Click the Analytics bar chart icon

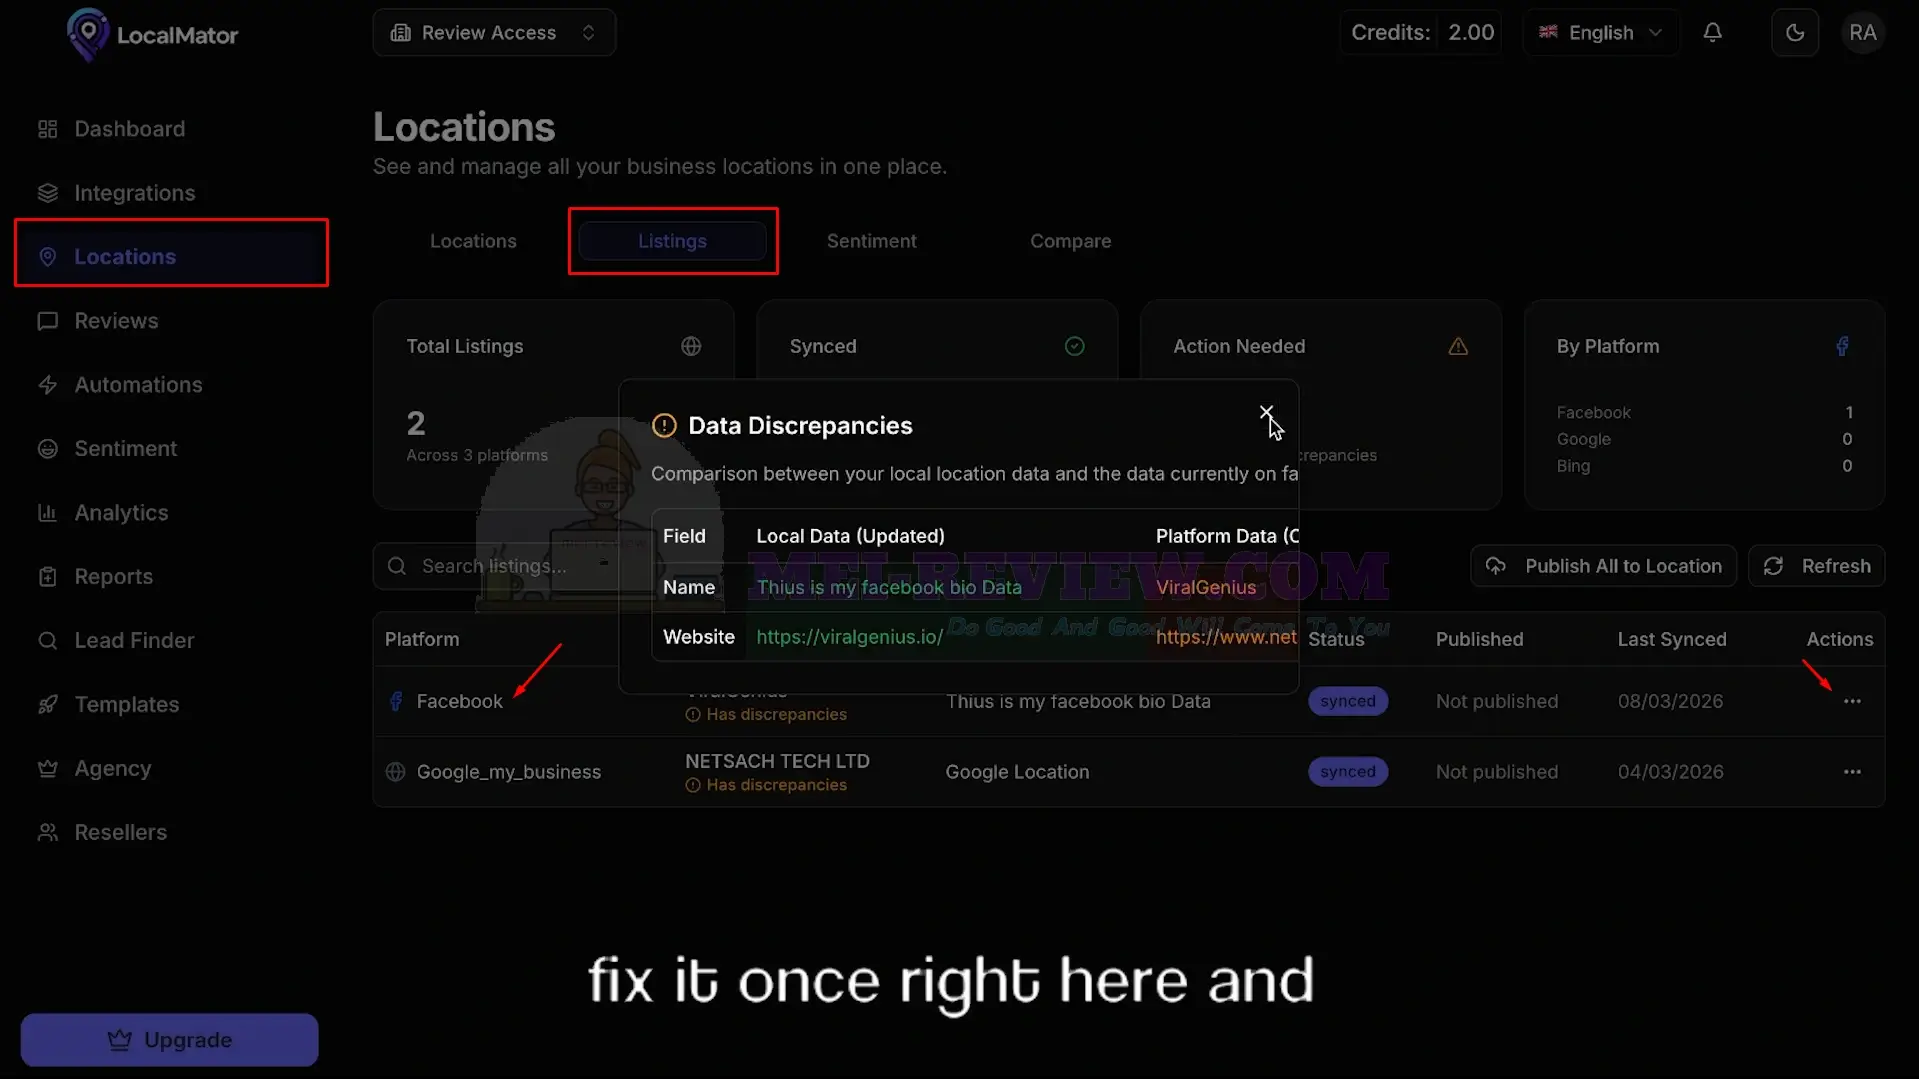(47, 513)
